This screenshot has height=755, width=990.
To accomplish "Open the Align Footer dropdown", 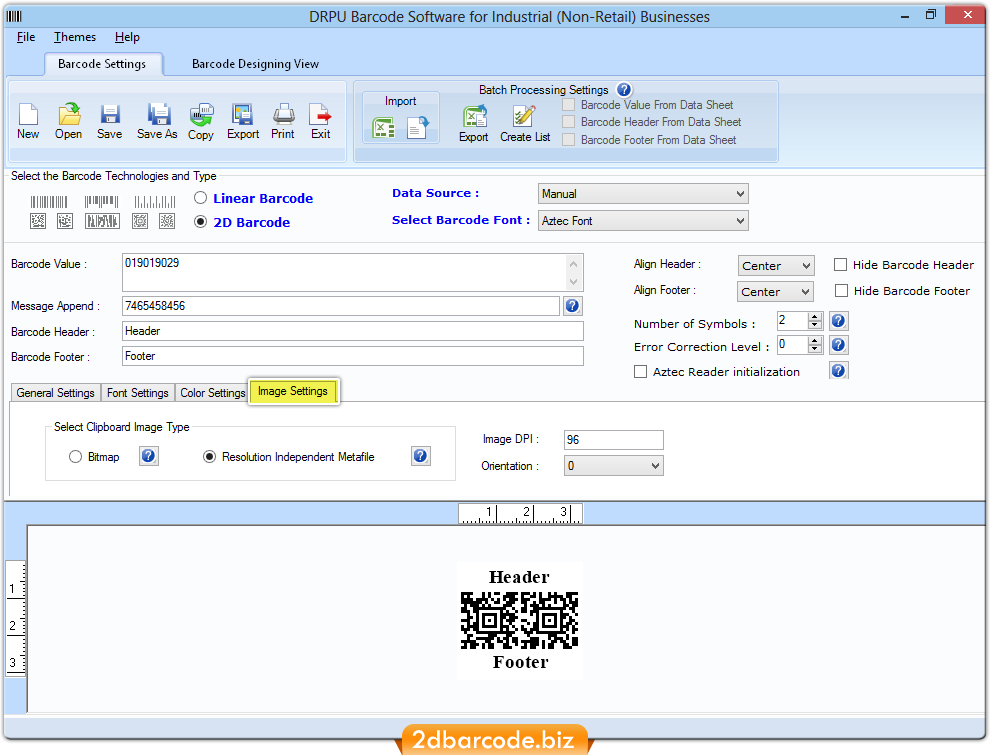I will coord(775,292).
